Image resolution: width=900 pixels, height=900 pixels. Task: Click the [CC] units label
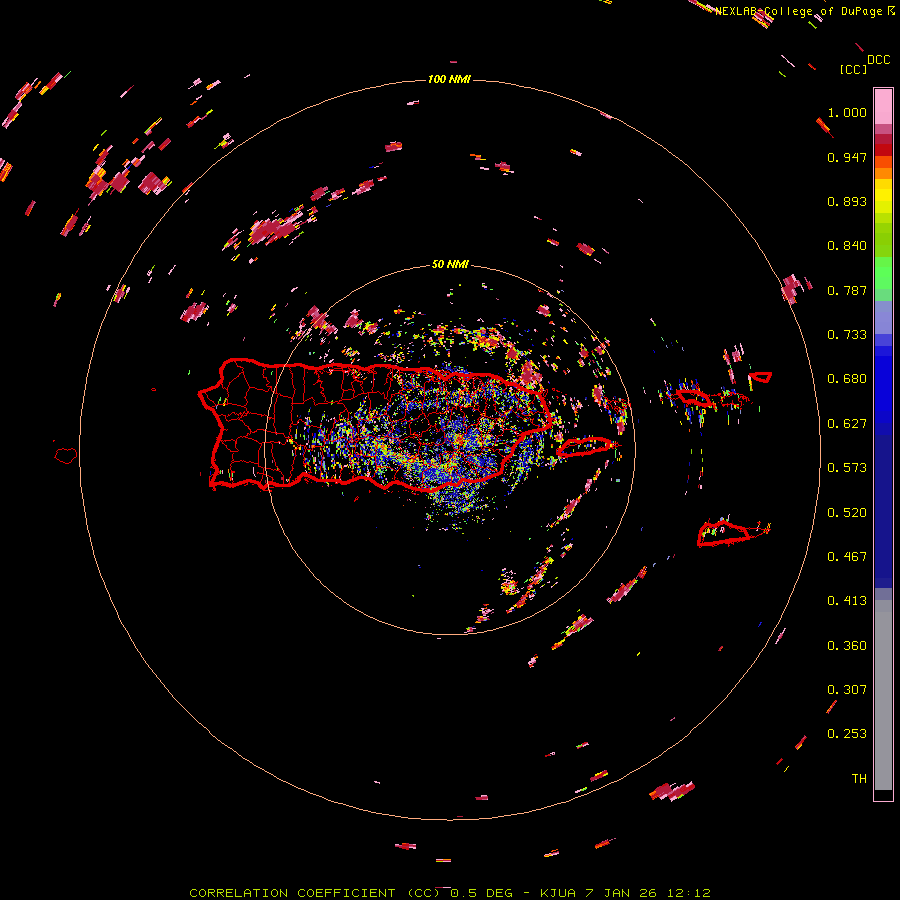click(853, 69)
